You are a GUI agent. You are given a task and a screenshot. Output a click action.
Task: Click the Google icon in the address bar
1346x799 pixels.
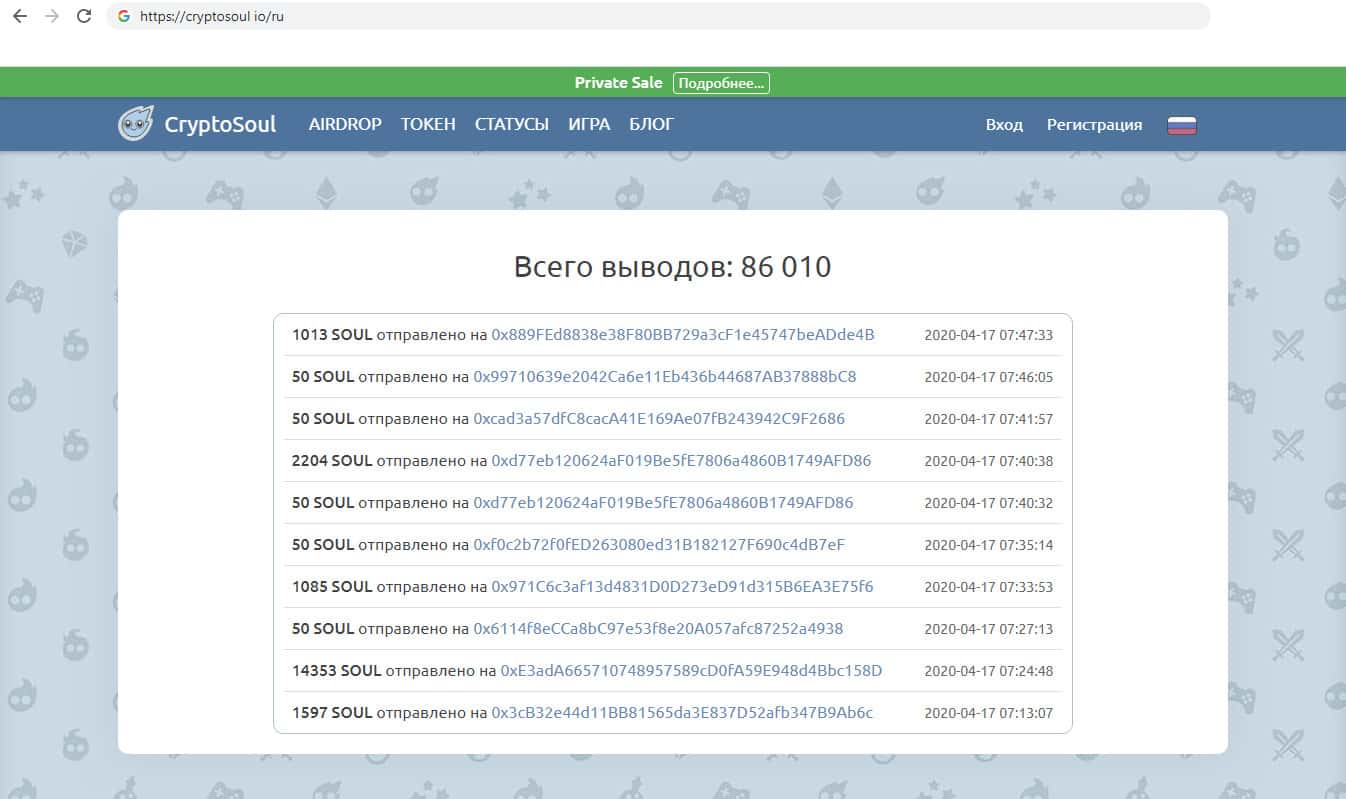(124, 17)
